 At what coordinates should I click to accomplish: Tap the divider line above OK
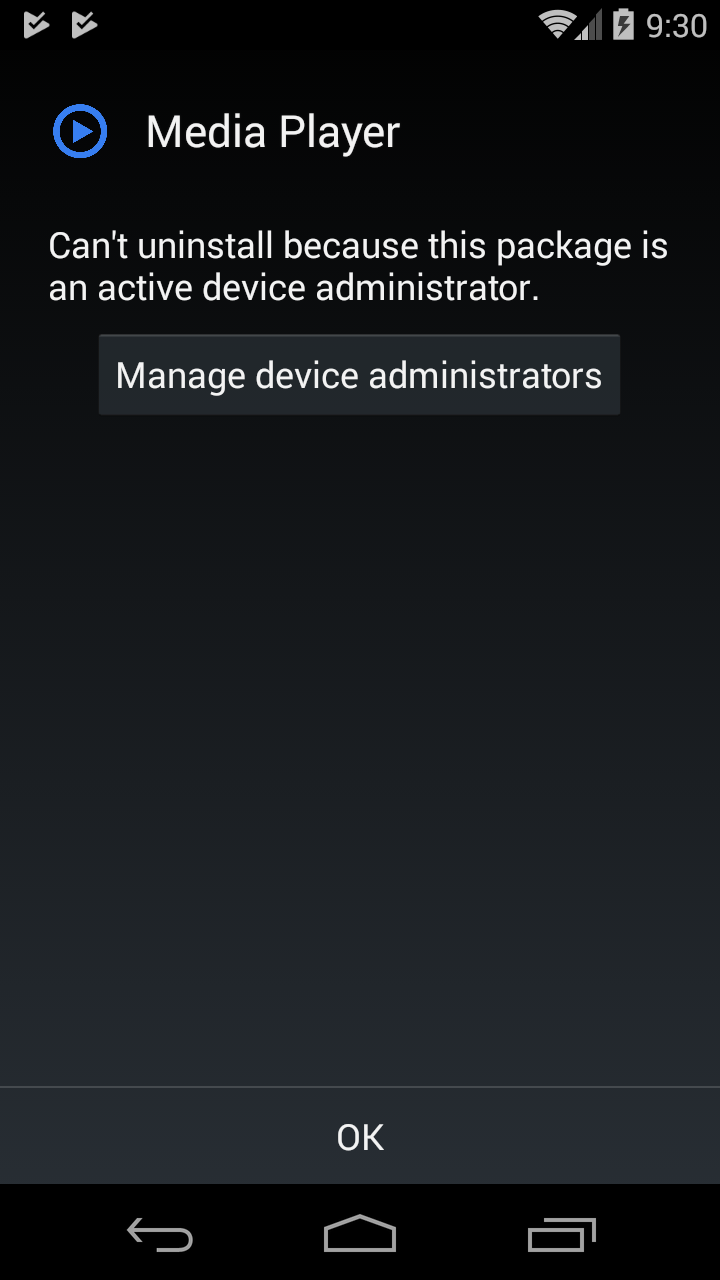coord(360,1087)
